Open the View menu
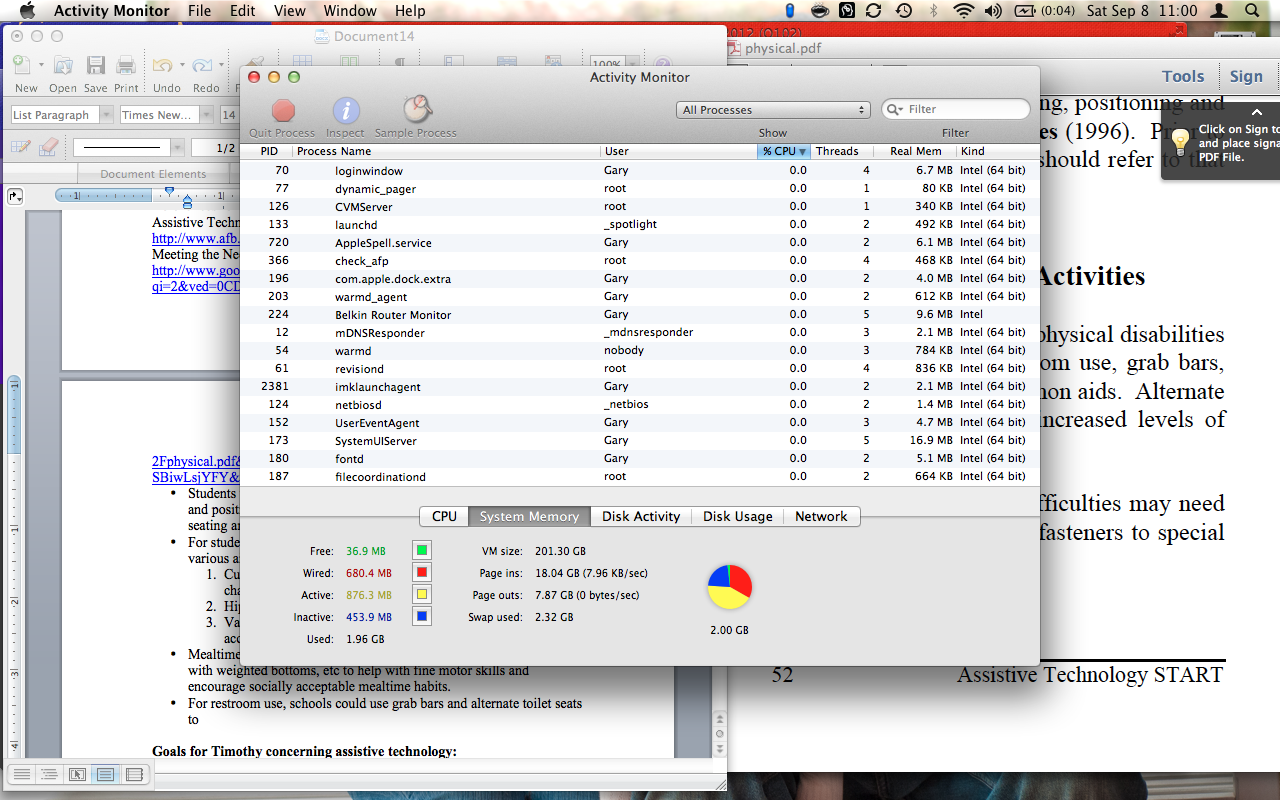The image size is (1280, 800). [x=289, y=11]
